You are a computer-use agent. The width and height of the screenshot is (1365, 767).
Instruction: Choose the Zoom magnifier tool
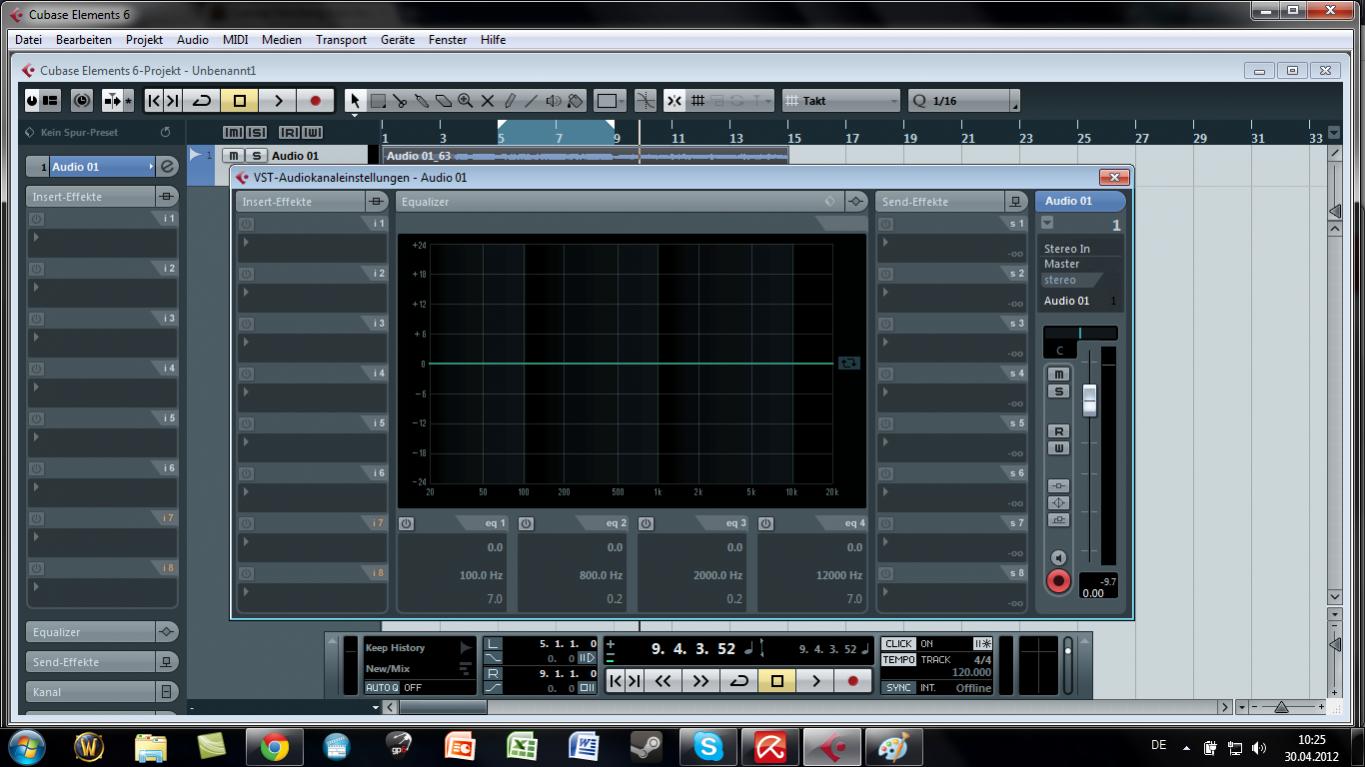pos(465,101)
